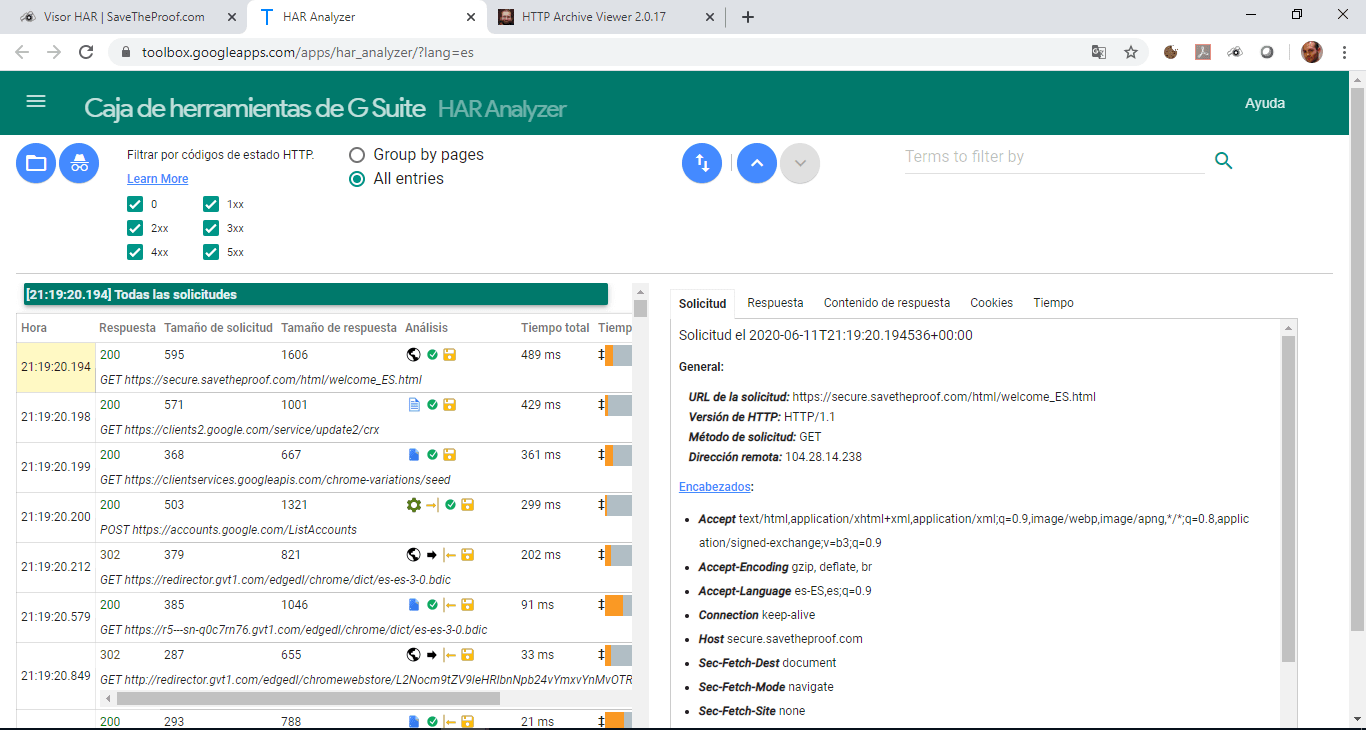Click save icon in welcome_ES.html row
This screenshot has height=730, width=1366.
click(x=449, y=354)
